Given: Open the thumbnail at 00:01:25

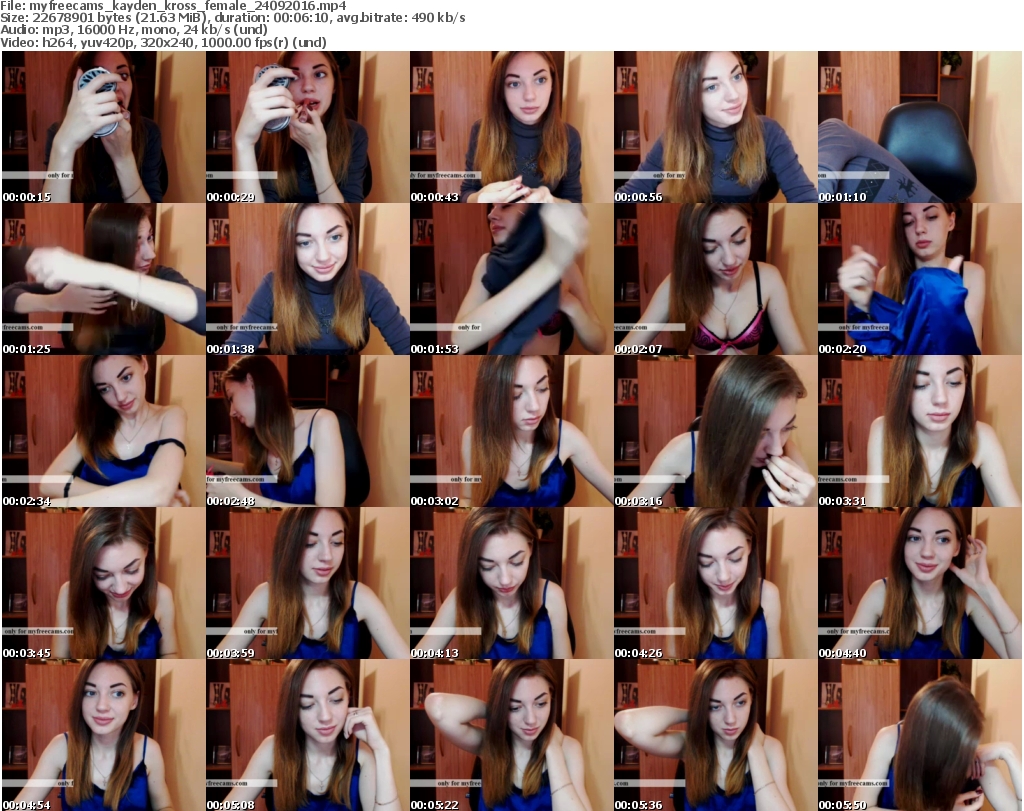Looking at the screenshot, I should [103, 279].
